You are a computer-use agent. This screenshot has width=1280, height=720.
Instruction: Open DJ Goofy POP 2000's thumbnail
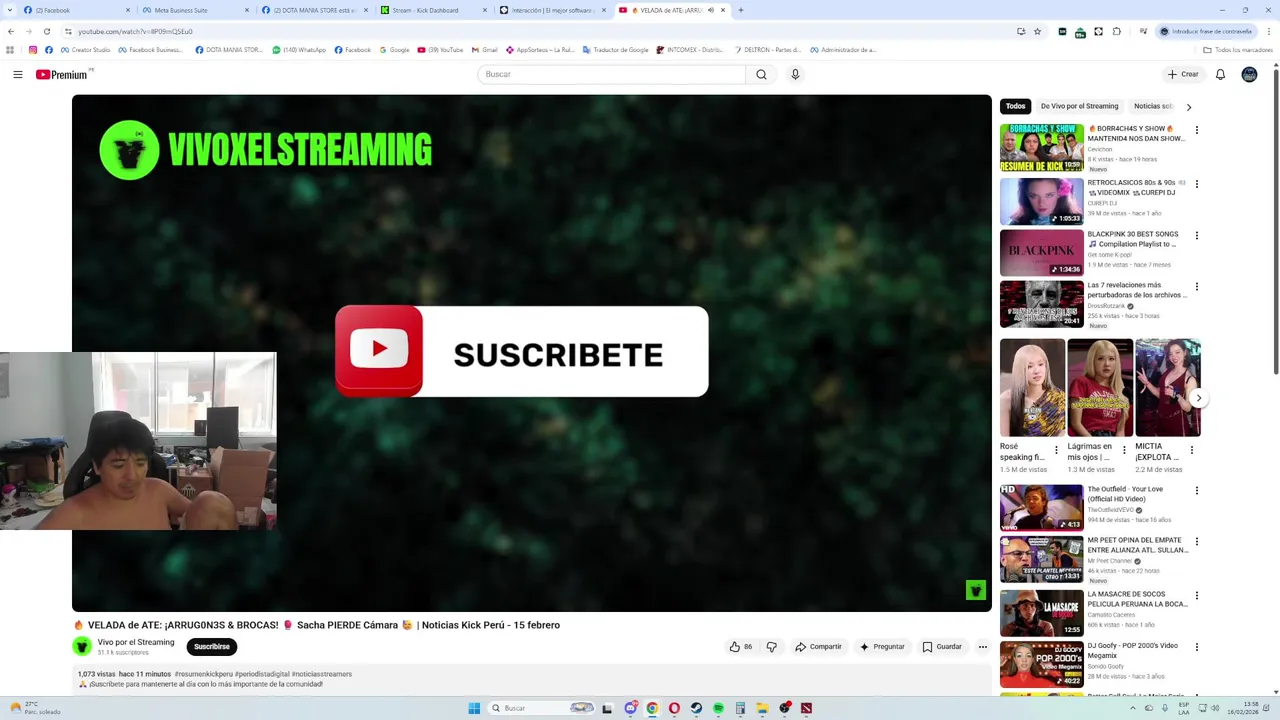1042,665
